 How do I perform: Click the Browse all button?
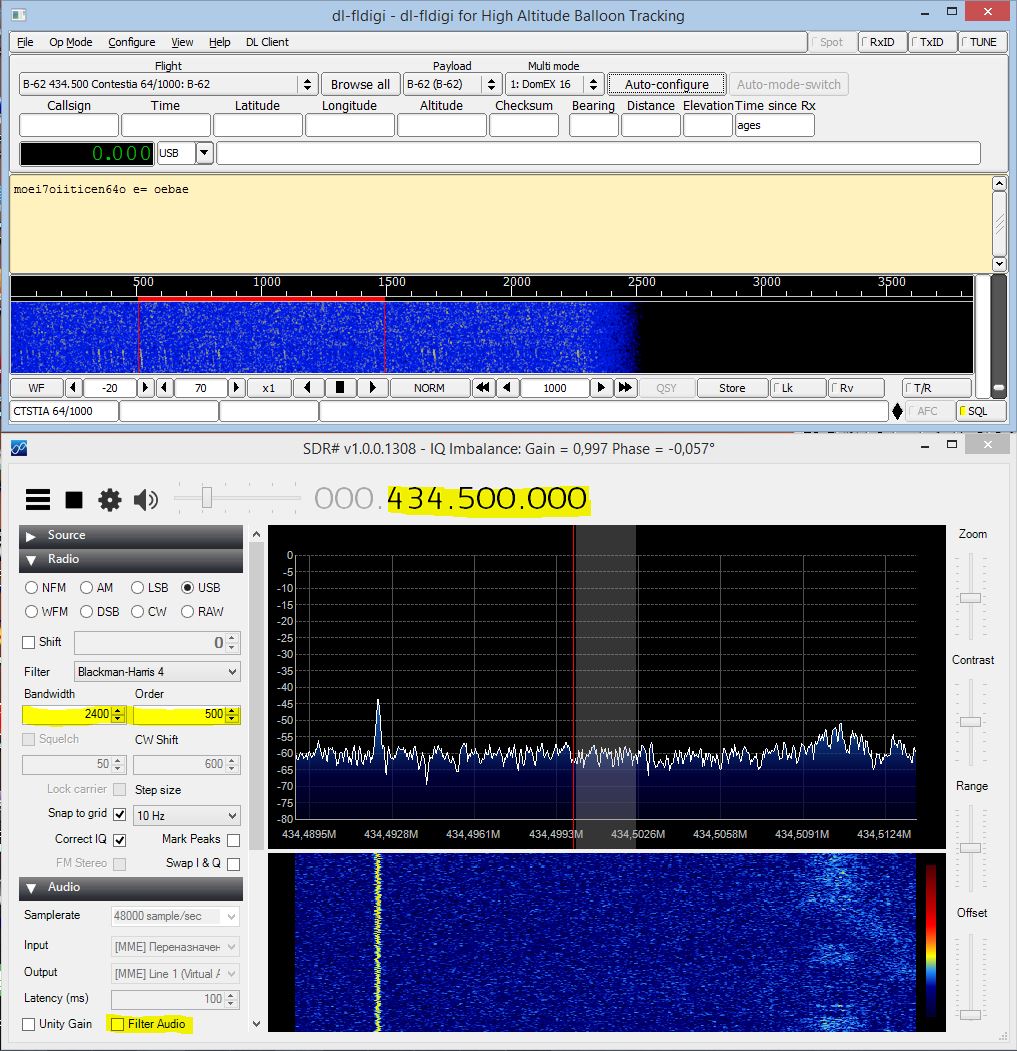(360, 85)
